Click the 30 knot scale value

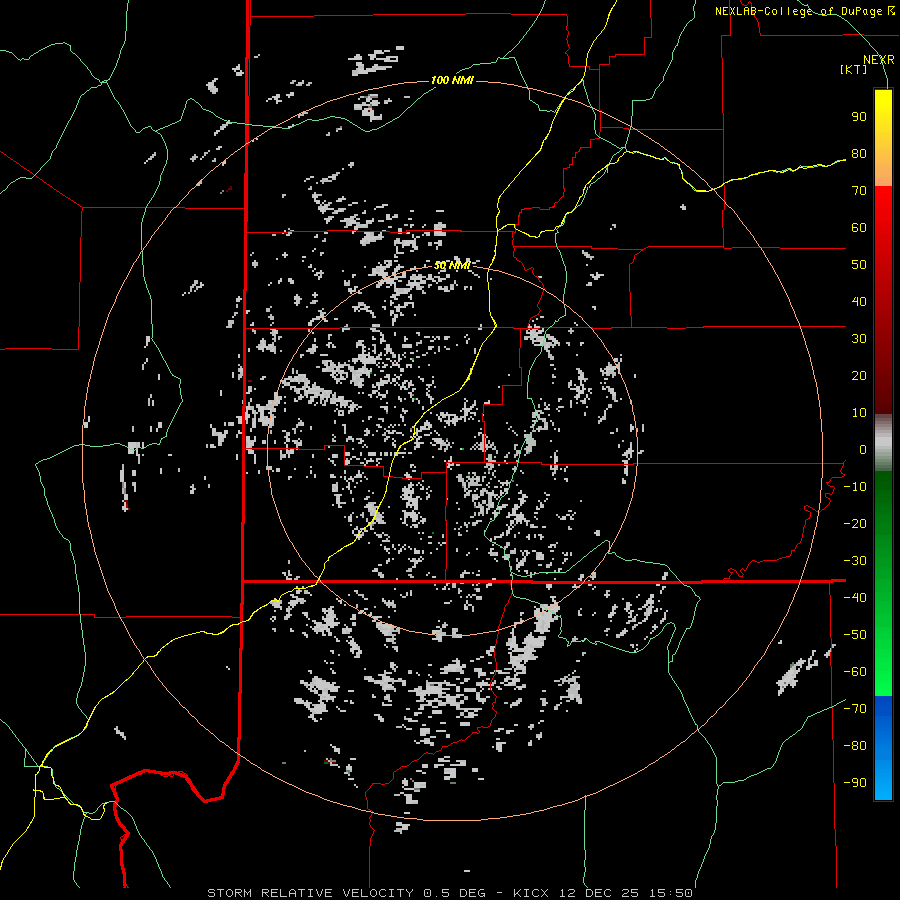(859, 339)
